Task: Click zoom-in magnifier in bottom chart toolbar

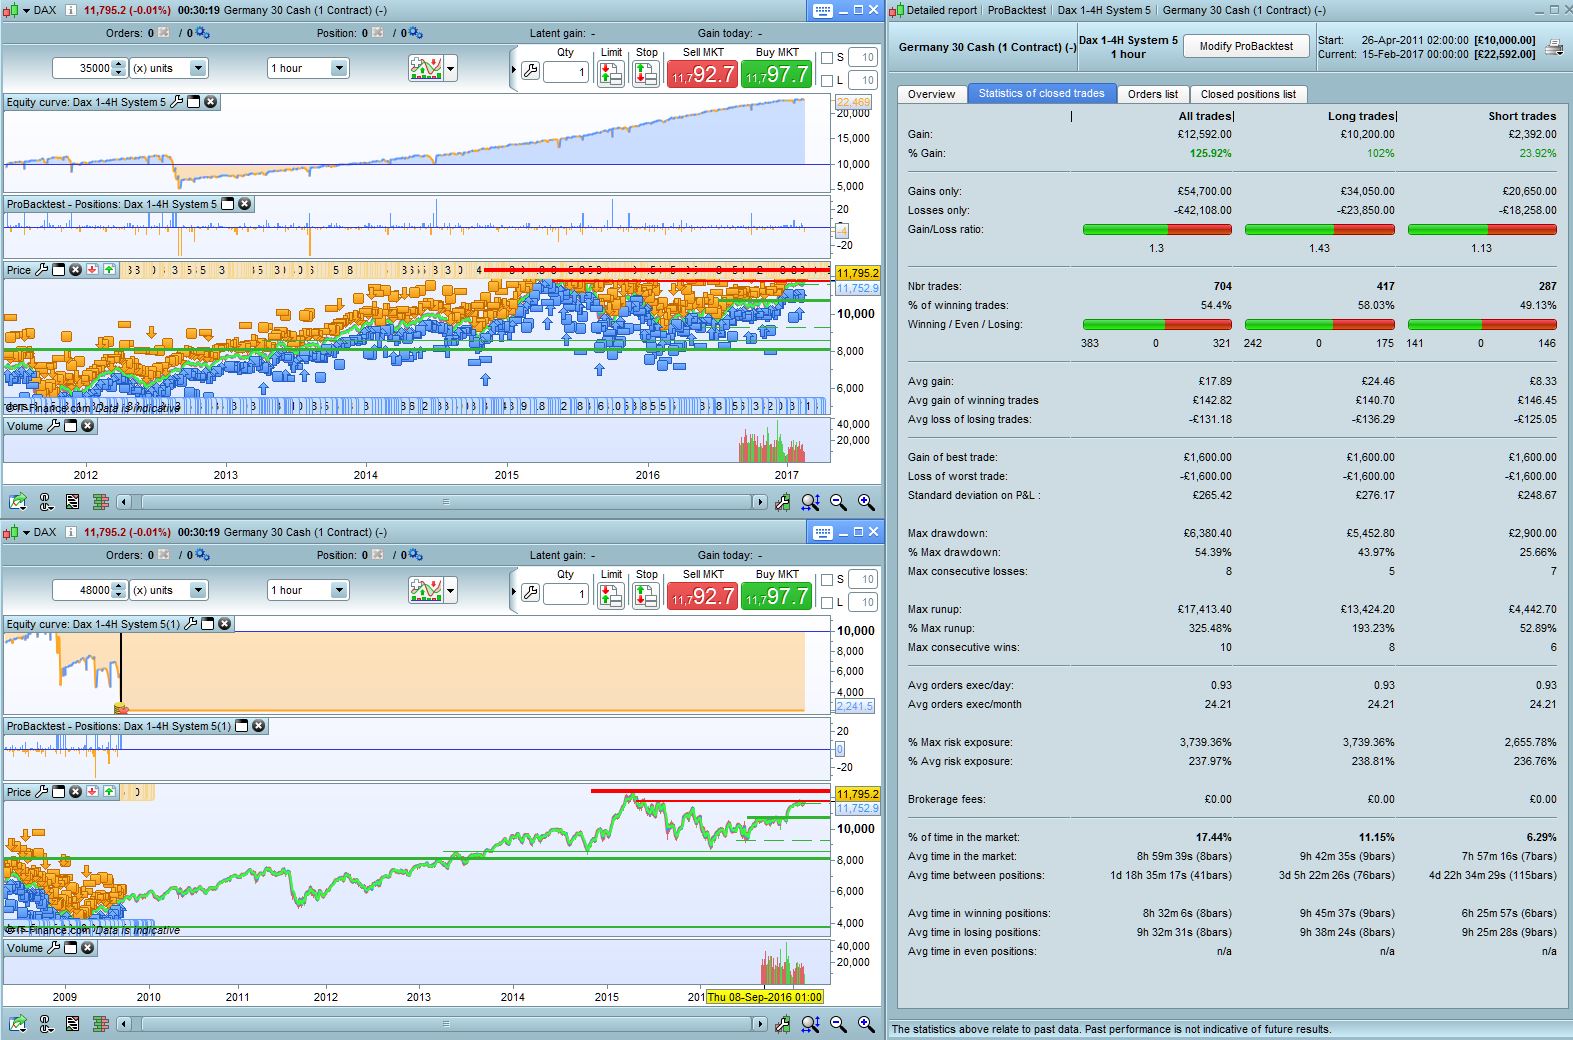Action: [866, 1024]
